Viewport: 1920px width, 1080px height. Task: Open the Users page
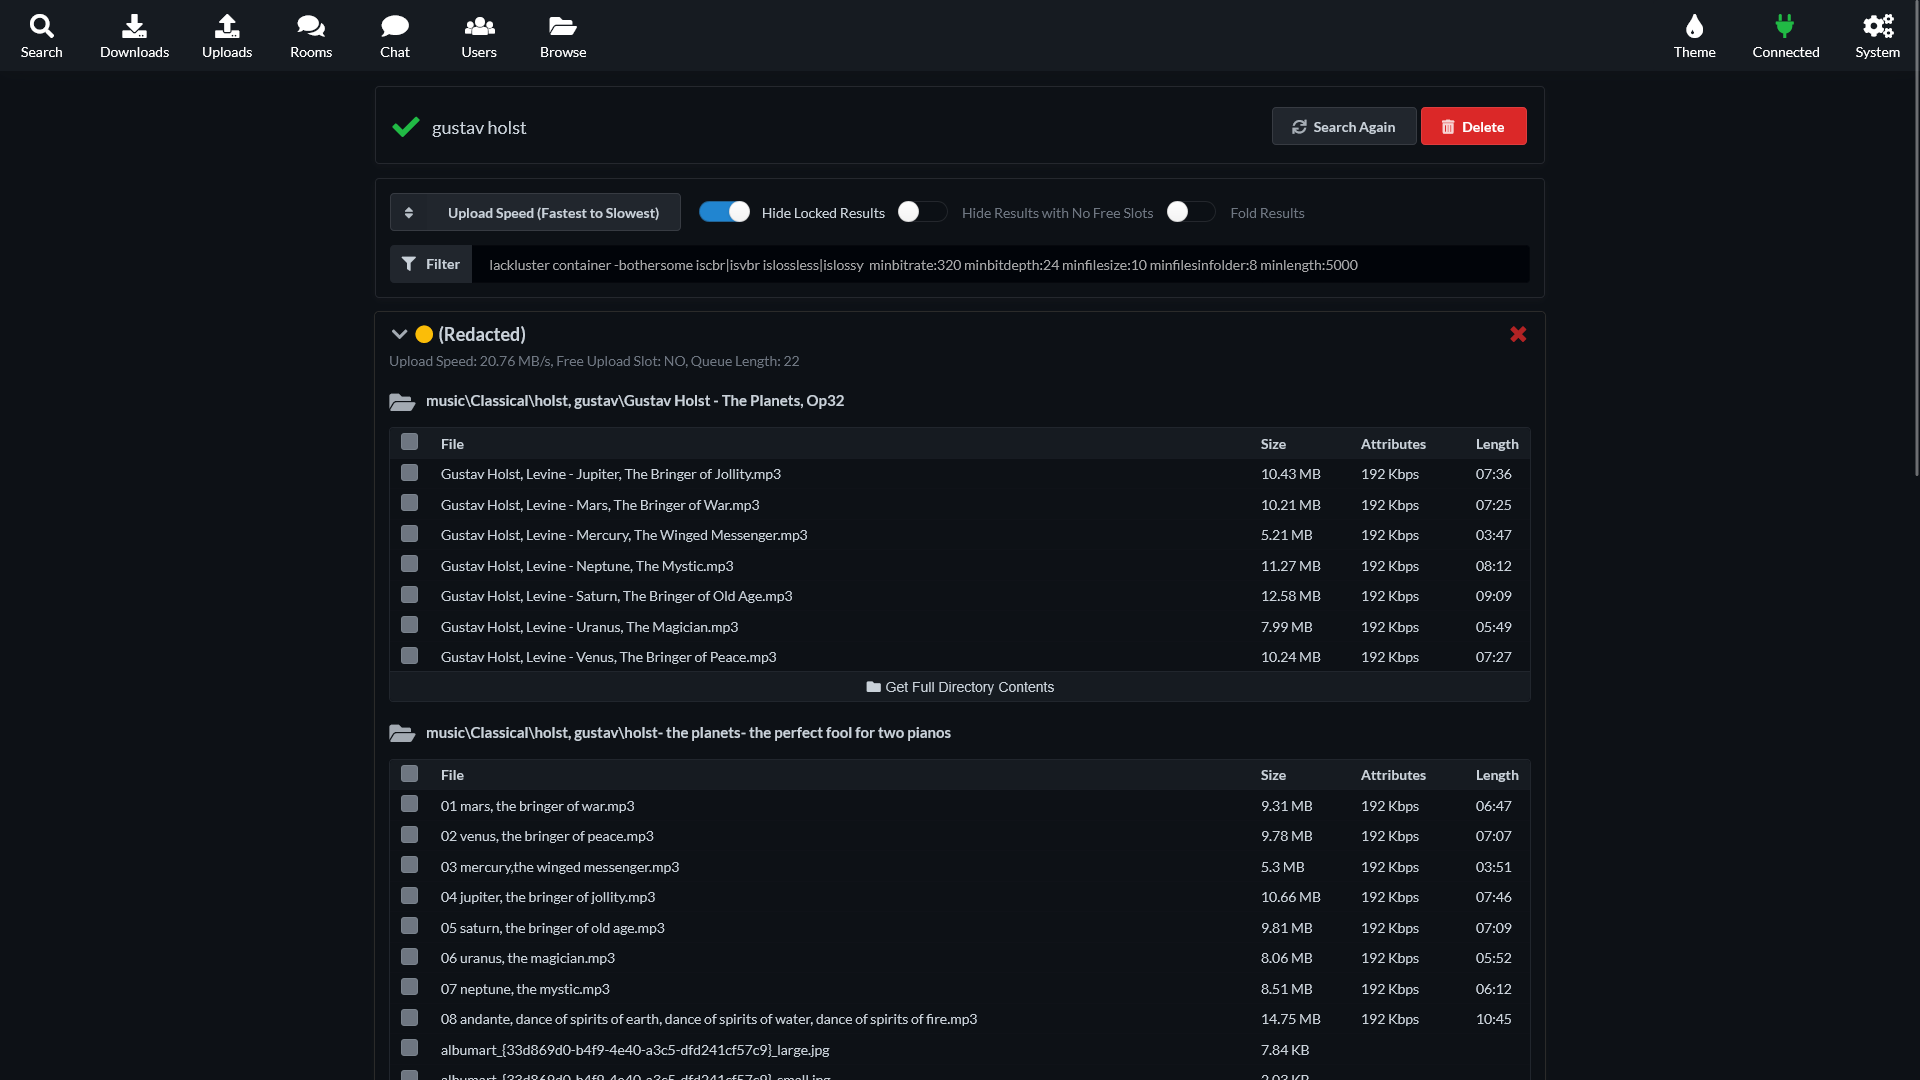pyautogui.click(x=479, y=36)
